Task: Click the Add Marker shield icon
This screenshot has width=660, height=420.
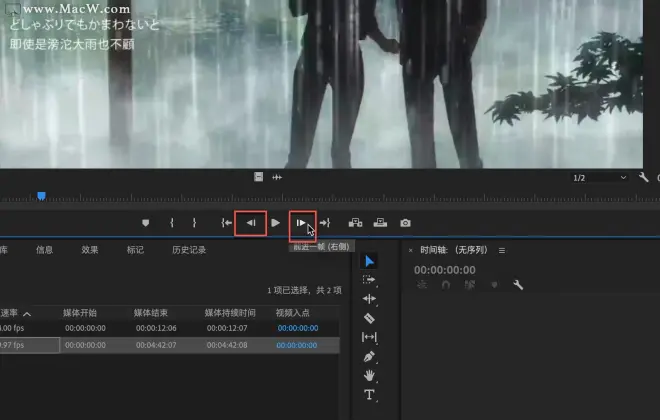Action: pyautogui.click(x=146, y=223)
